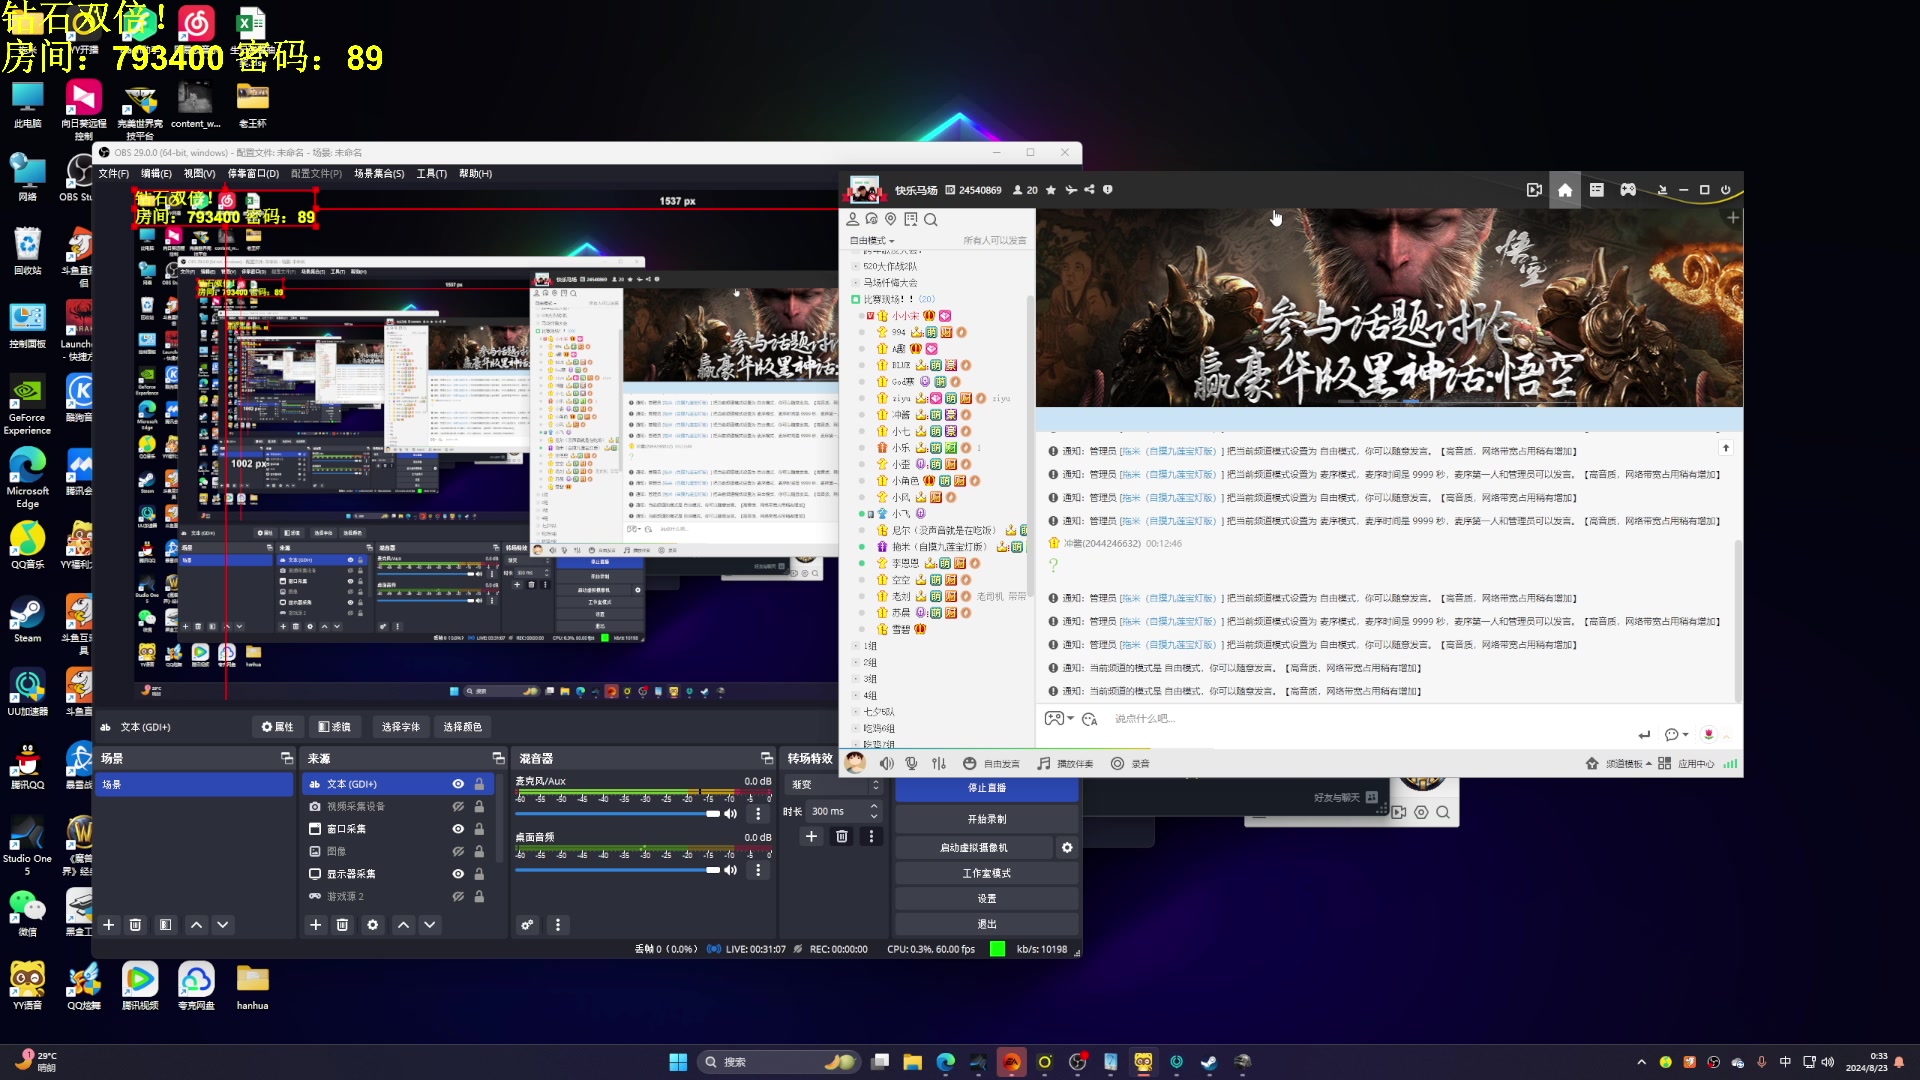Open scene filters icon in scenes toolbar
1920x1080 pixels.
pos(165,925)
